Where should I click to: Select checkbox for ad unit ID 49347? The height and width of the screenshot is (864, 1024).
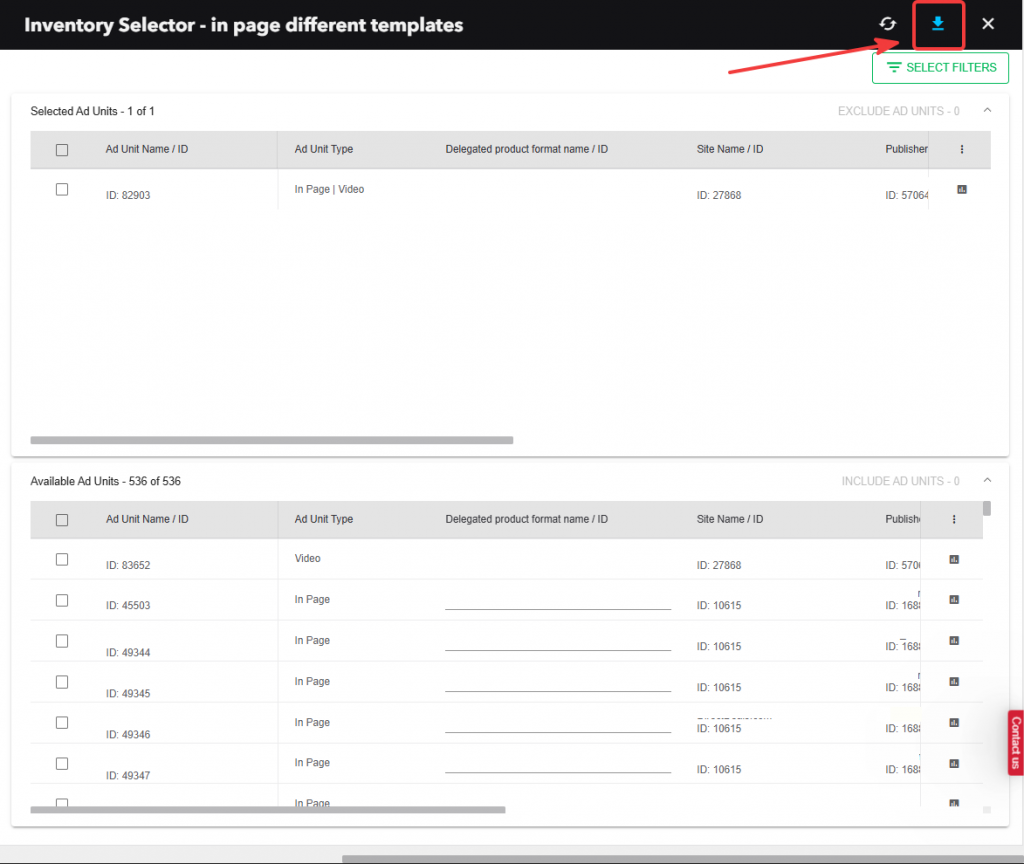62,763
